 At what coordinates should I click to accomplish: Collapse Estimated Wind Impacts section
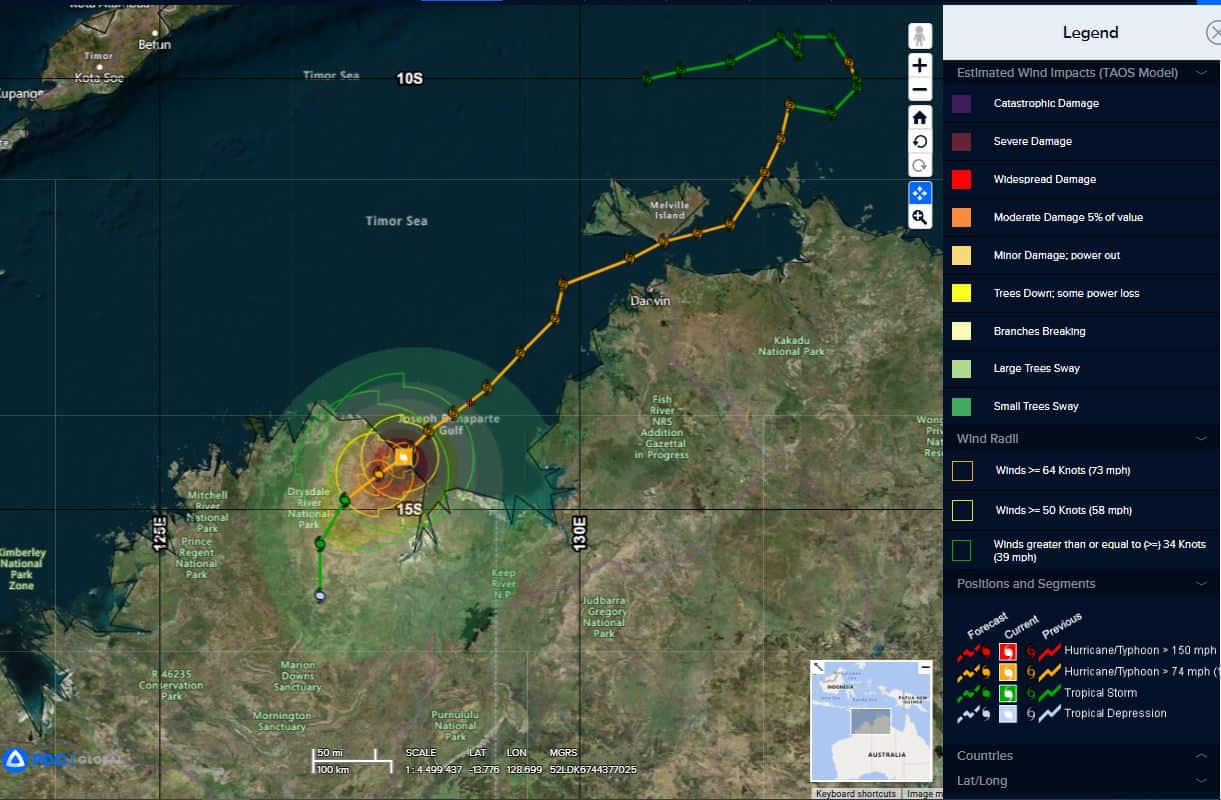[x=1200, y=73]
